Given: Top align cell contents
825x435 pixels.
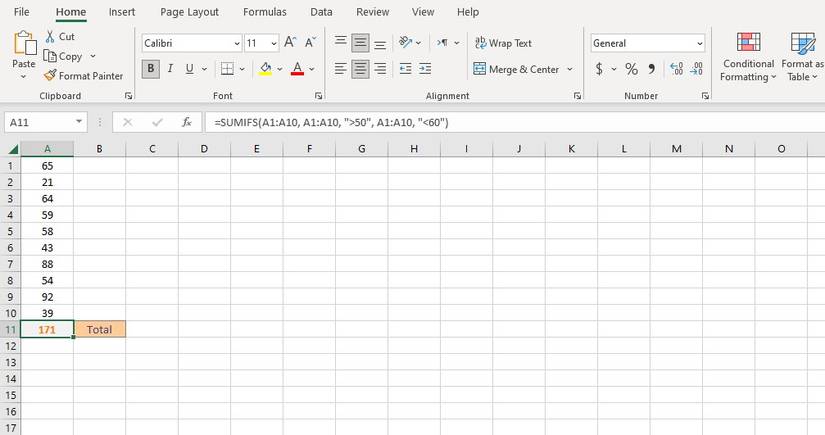Looking at the screenshot, I should (341, 42).
